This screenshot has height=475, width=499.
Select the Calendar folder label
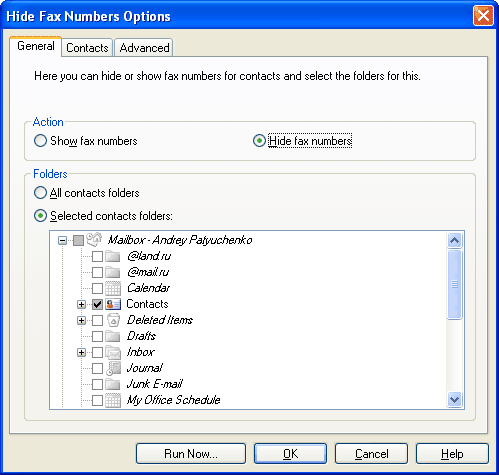coord(148,288)
